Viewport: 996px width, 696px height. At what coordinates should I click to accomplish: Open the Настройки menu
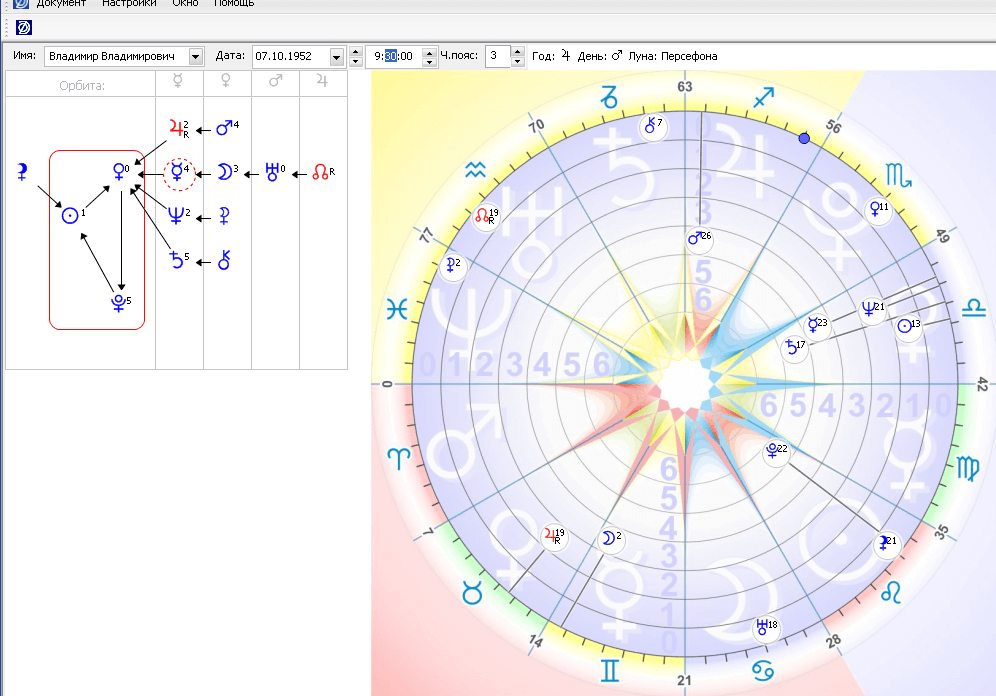click(x=129, y=3)
